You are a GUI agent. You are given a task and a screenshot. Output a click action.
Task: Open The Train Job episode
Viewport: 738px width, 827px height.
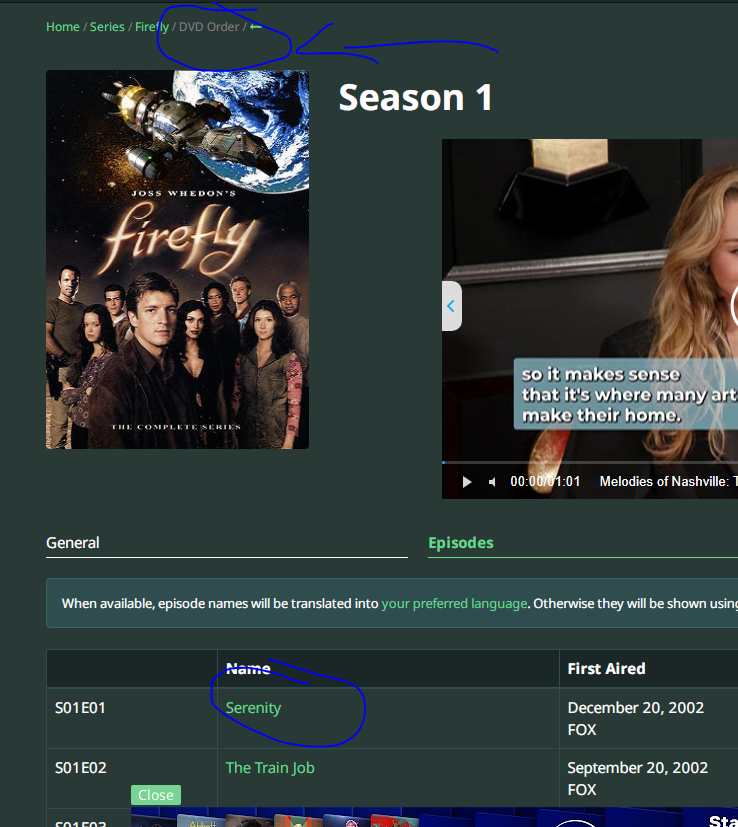pos(270,768)
